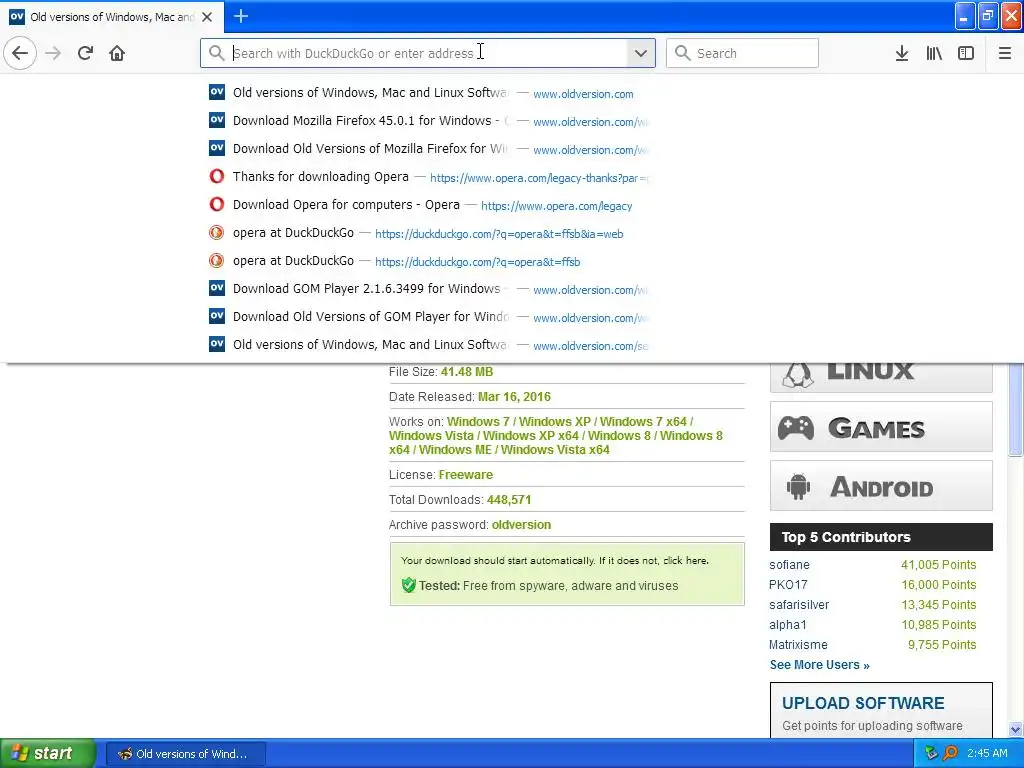Open the Library bookmarks icon

934,53
